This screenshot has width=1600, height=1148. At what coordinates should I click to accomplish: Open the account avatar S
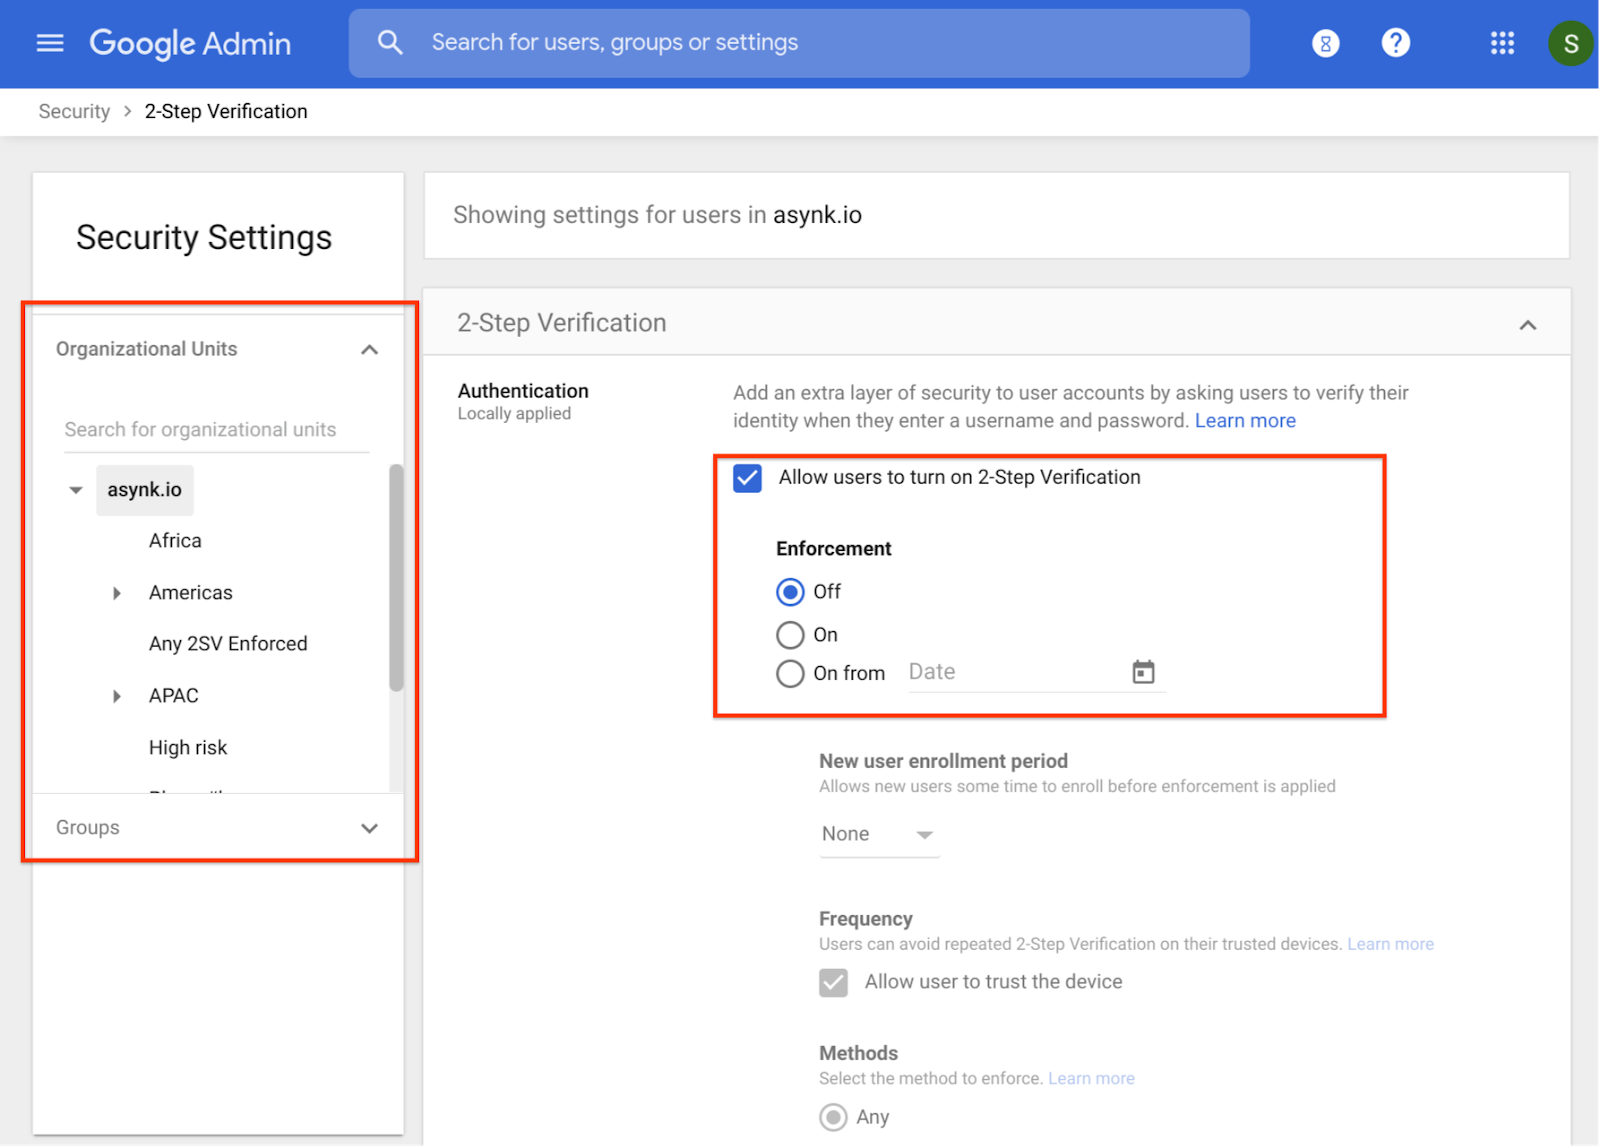pos(1570,44)
